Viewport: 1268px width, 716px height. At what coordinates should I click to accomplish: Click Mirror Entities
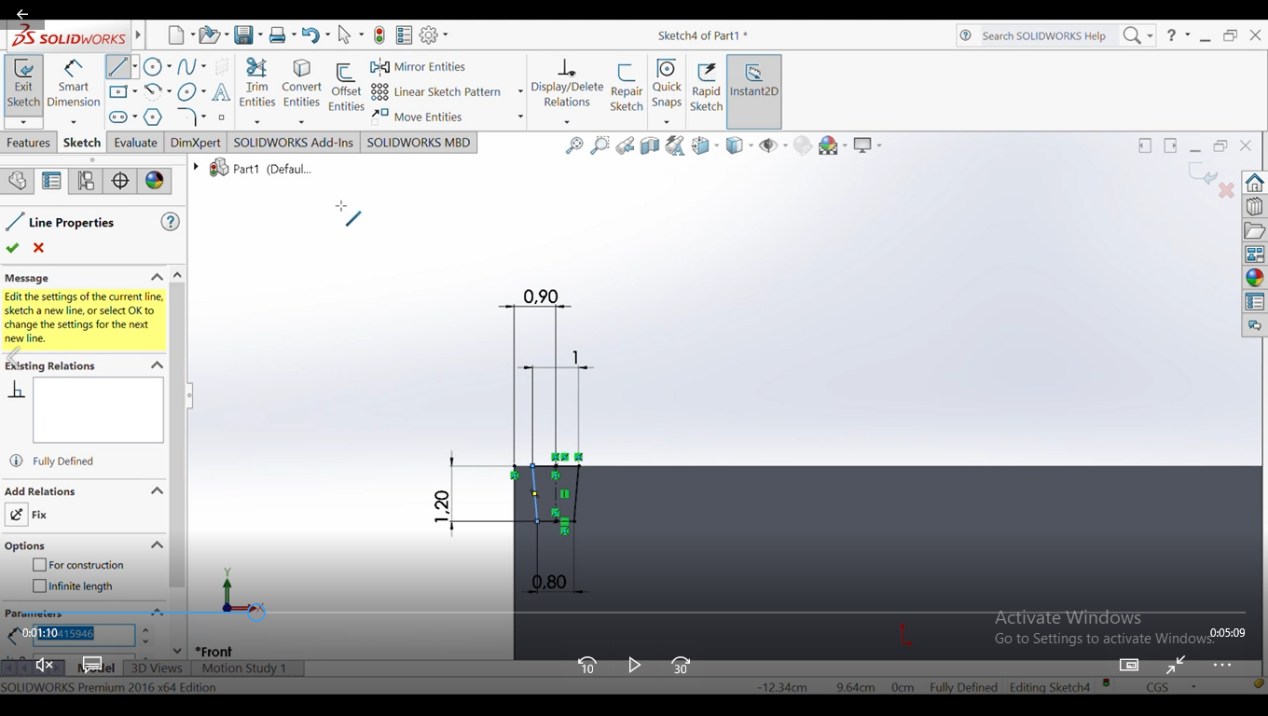tap(418, 67)
